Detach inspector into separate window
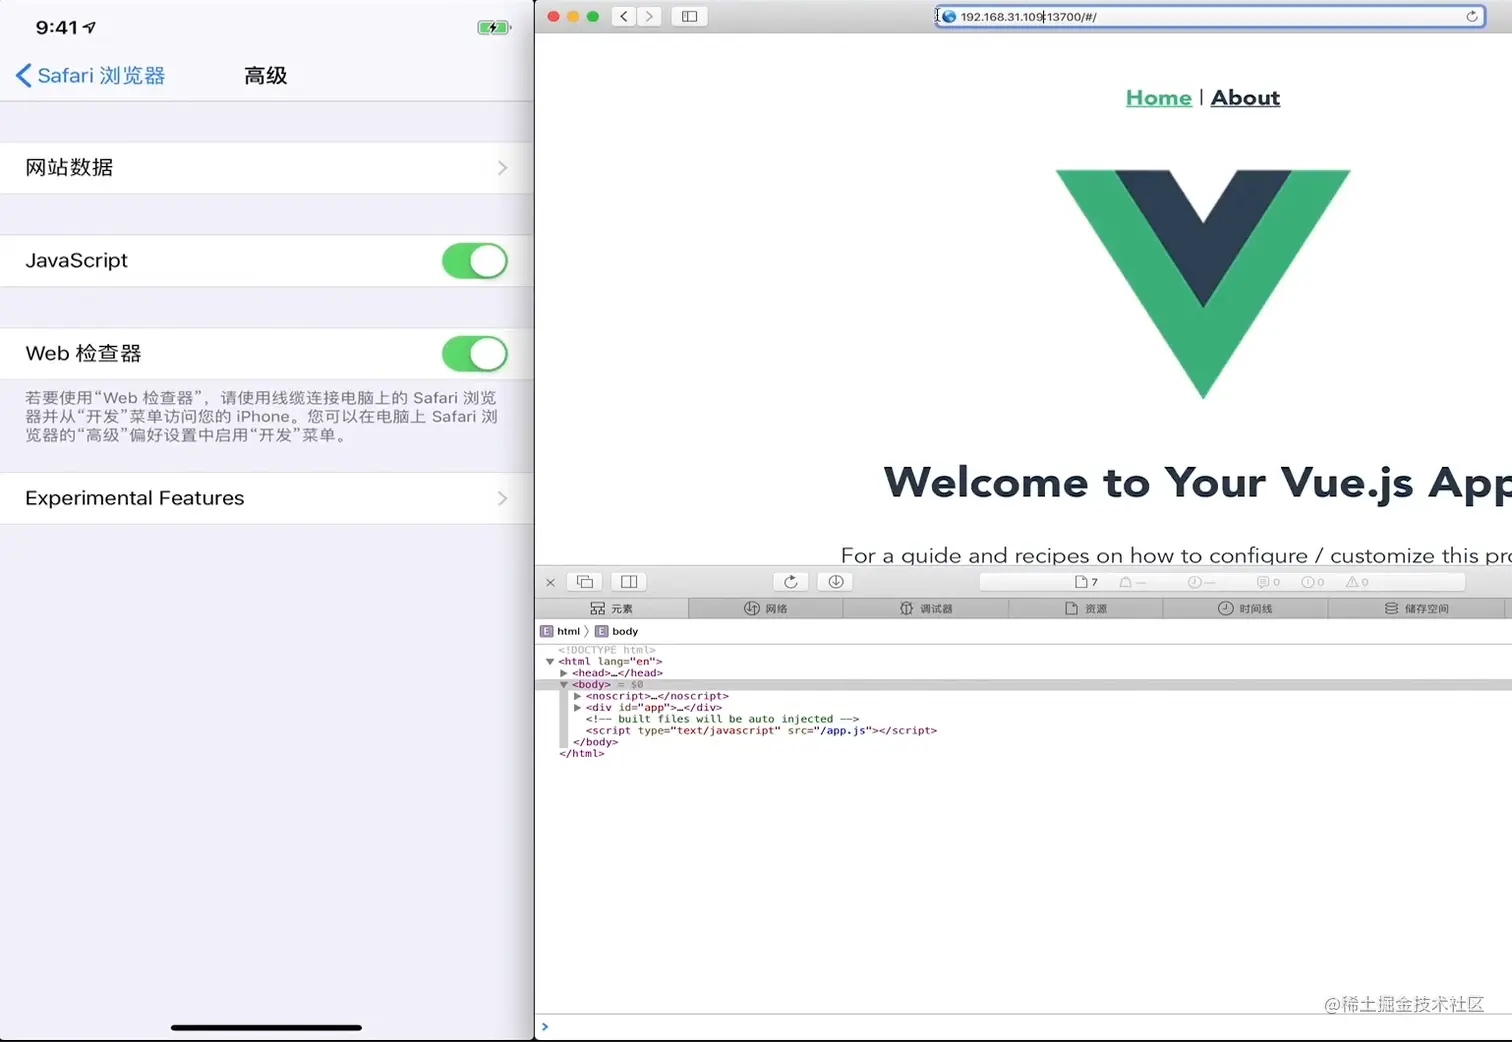Image resolution: width=1512 pixels, height=1042 pixels. [x=585, y=582]
